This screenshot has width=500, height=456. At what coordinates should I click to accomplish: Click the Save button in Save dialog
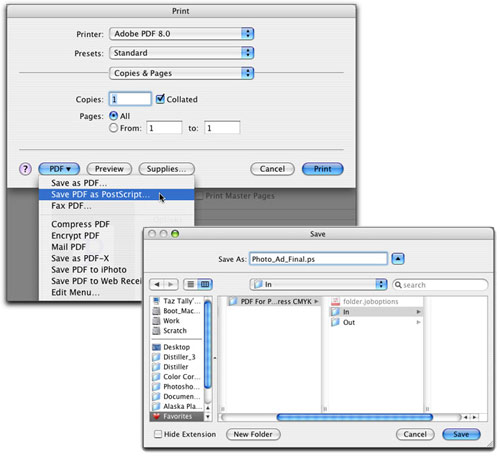point(461,434)
